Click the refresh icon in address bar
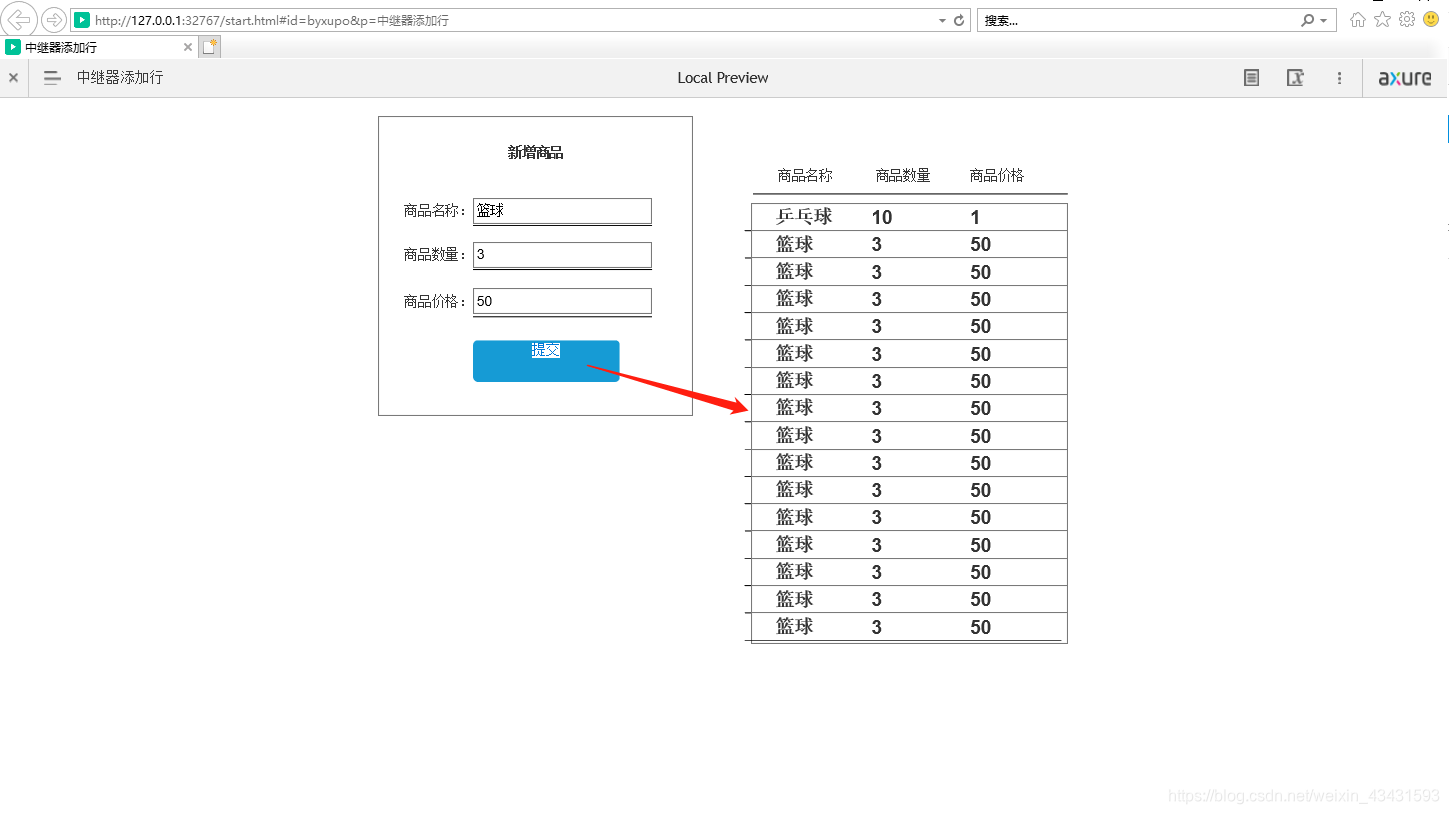This screenshot has height=814, width=1449. [959, 20]
